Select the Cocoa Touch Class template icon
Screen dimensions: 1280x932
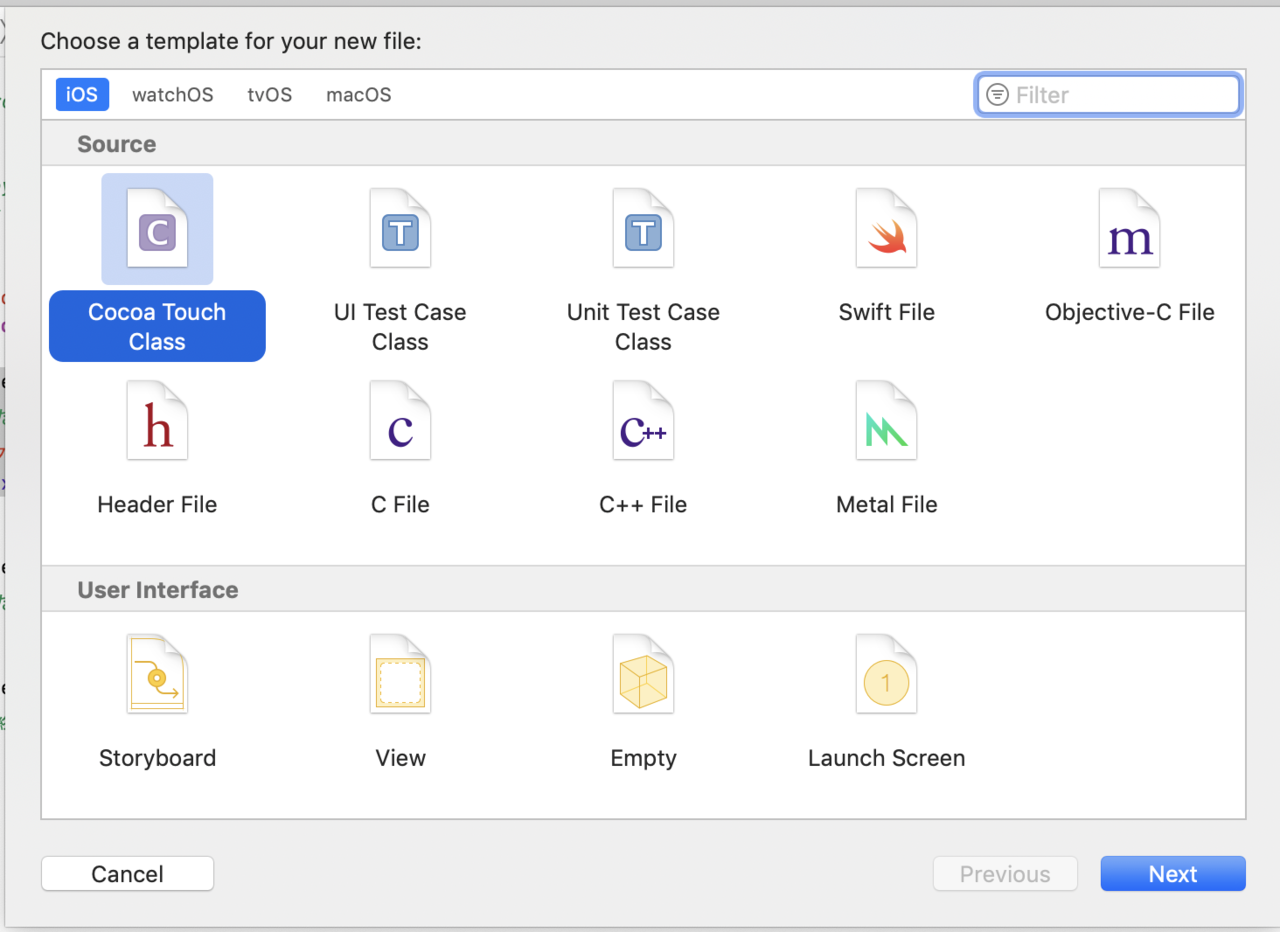(x=157, y=230)
